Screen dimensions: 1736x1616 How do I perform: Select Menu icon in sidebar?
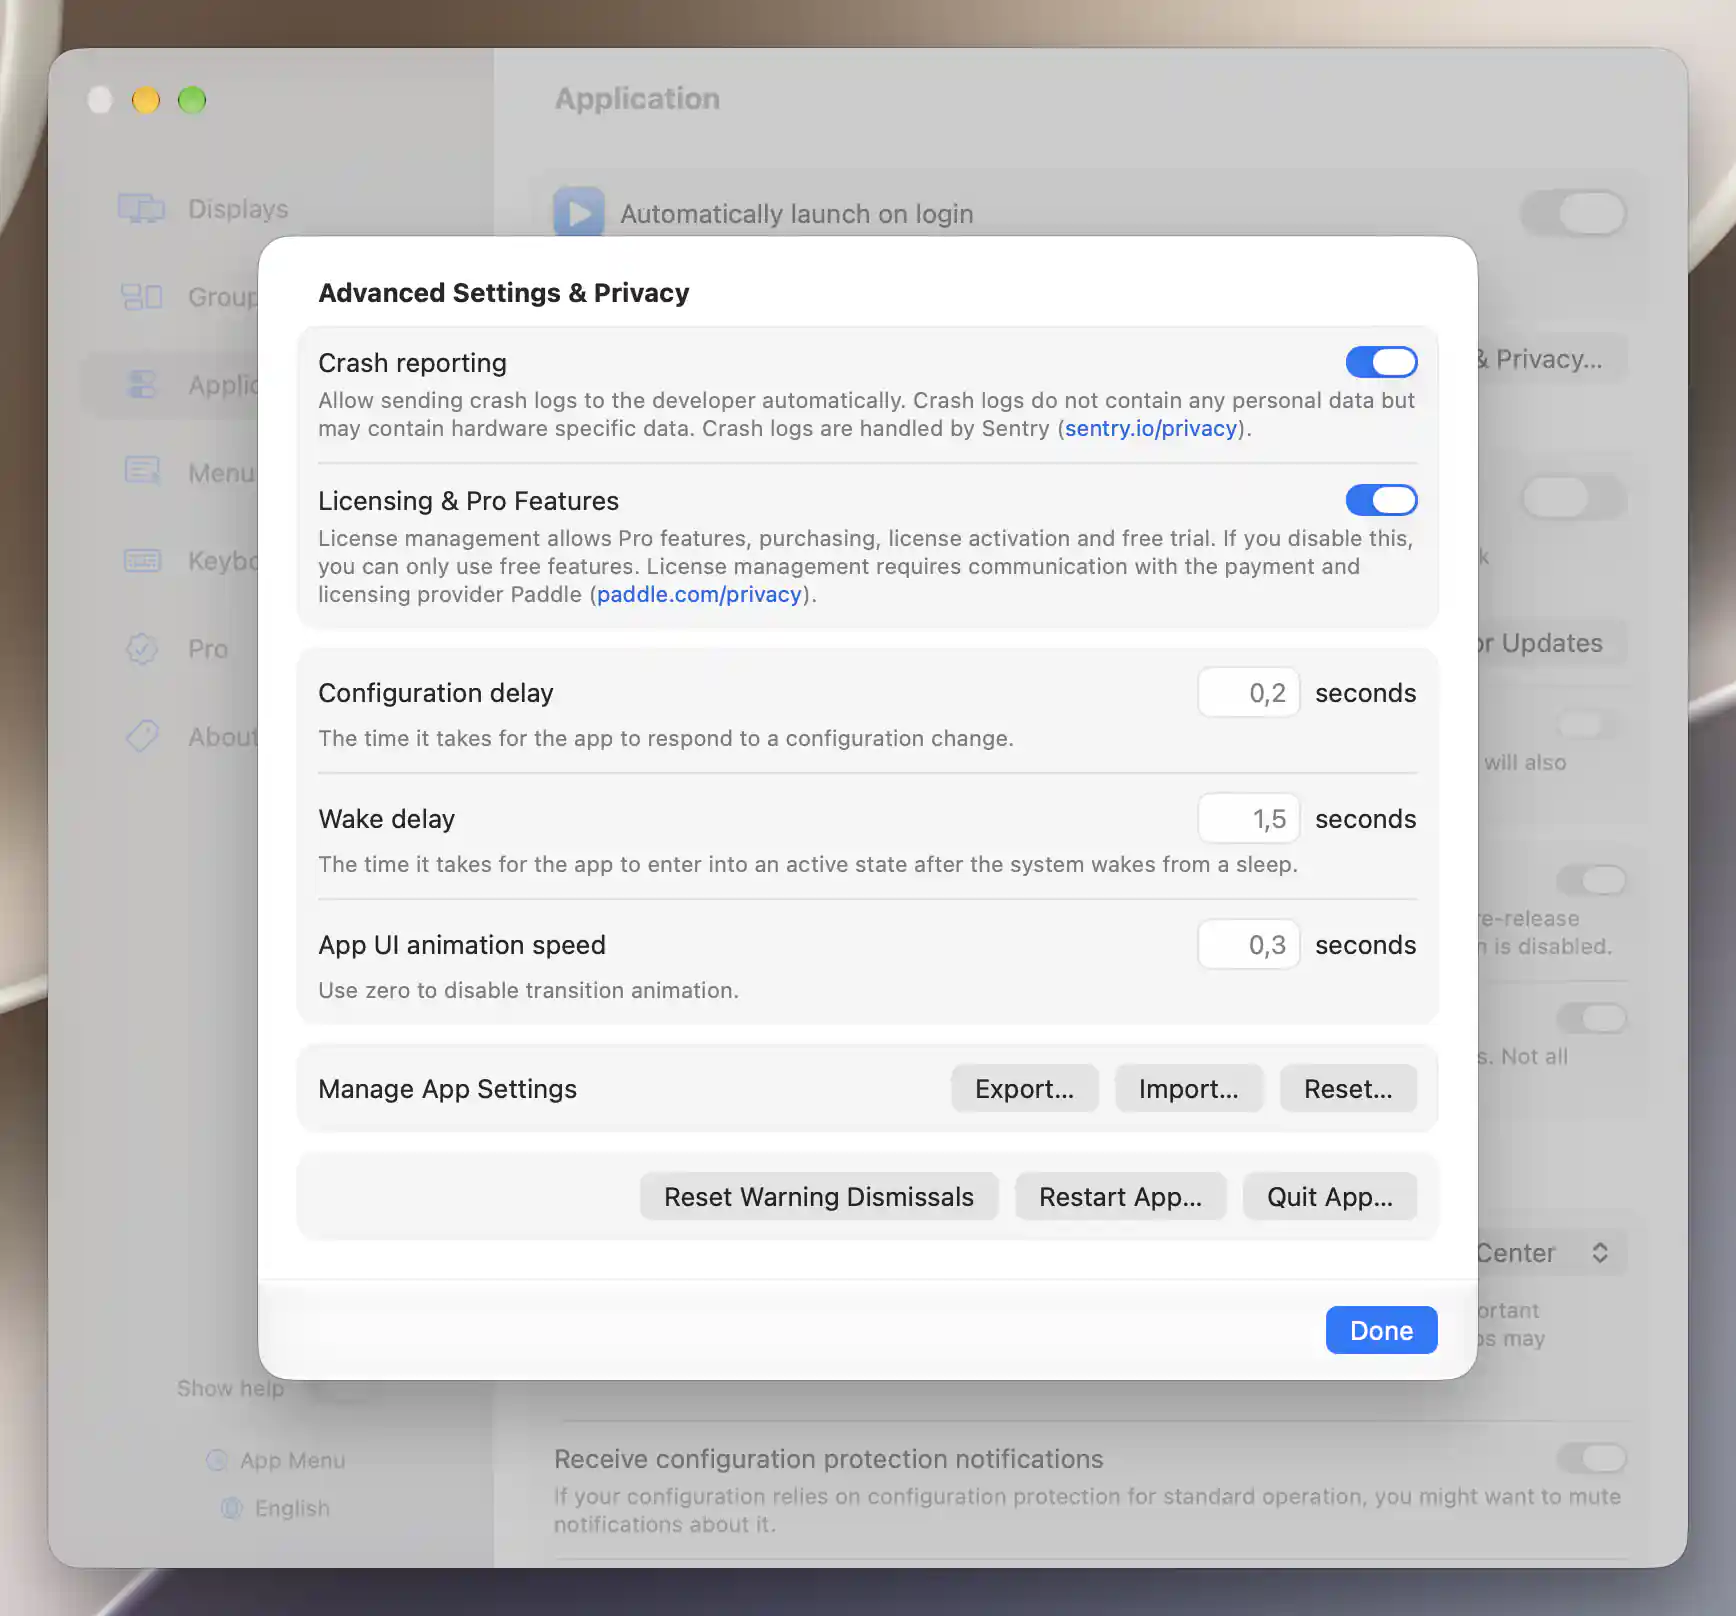pyautogui.click(x=142, y=471)
